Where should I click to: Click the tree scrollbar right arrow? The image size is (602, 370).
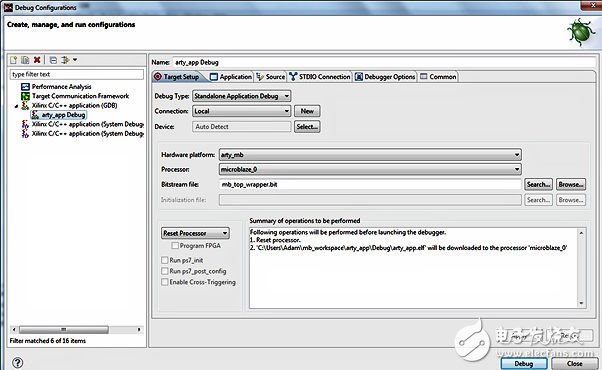pos(139,330)
